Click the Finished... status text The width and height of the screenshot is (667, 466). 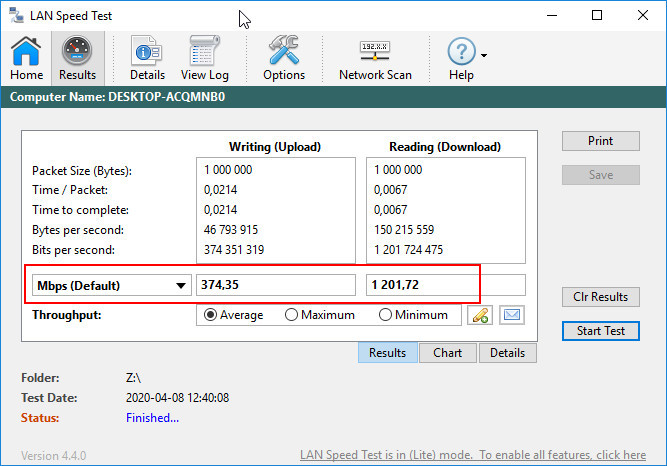152,418
